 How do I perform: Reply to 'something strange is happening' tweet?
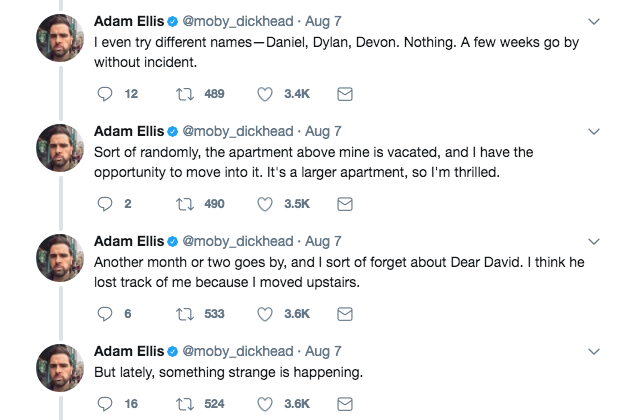(106, 404)
